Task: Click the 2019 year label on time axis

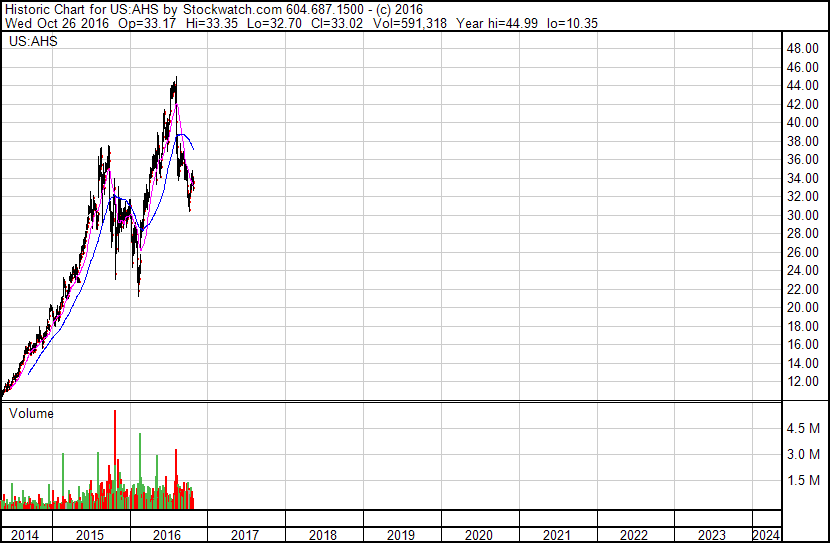Action: (x=401, y=535)
